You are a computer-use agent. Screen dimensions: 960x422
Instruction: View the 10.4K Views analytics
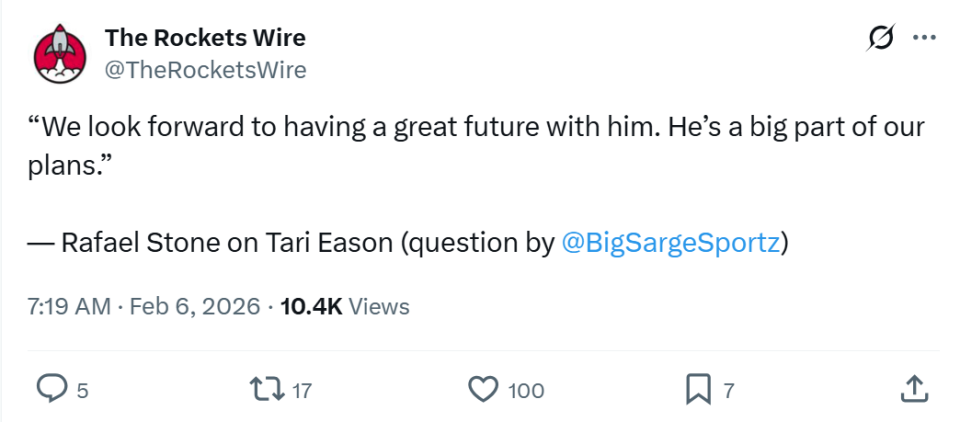pyautogui.click(x=345, y=306)
